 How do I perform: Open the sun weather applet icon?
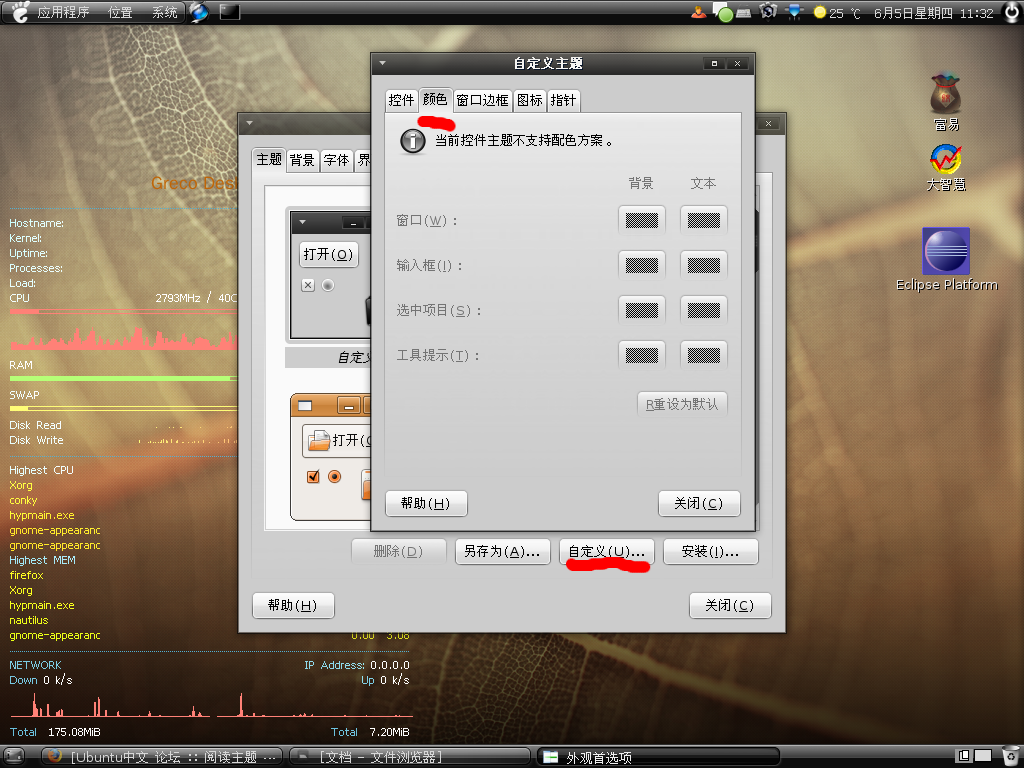click(820, 12)
